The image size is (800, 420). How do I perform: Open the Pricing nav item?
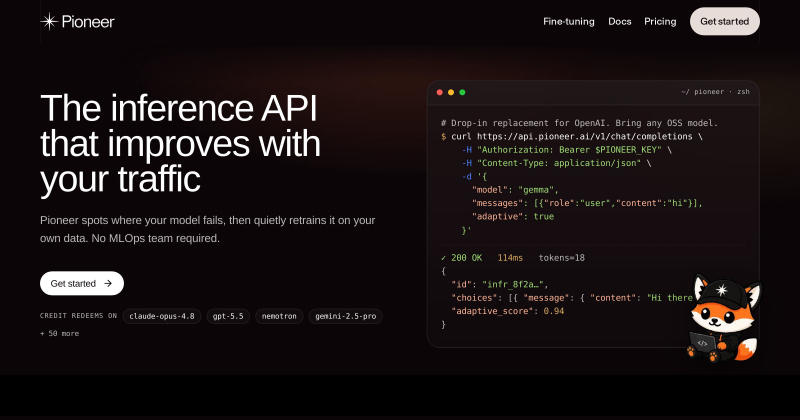(x=660, y=21)
